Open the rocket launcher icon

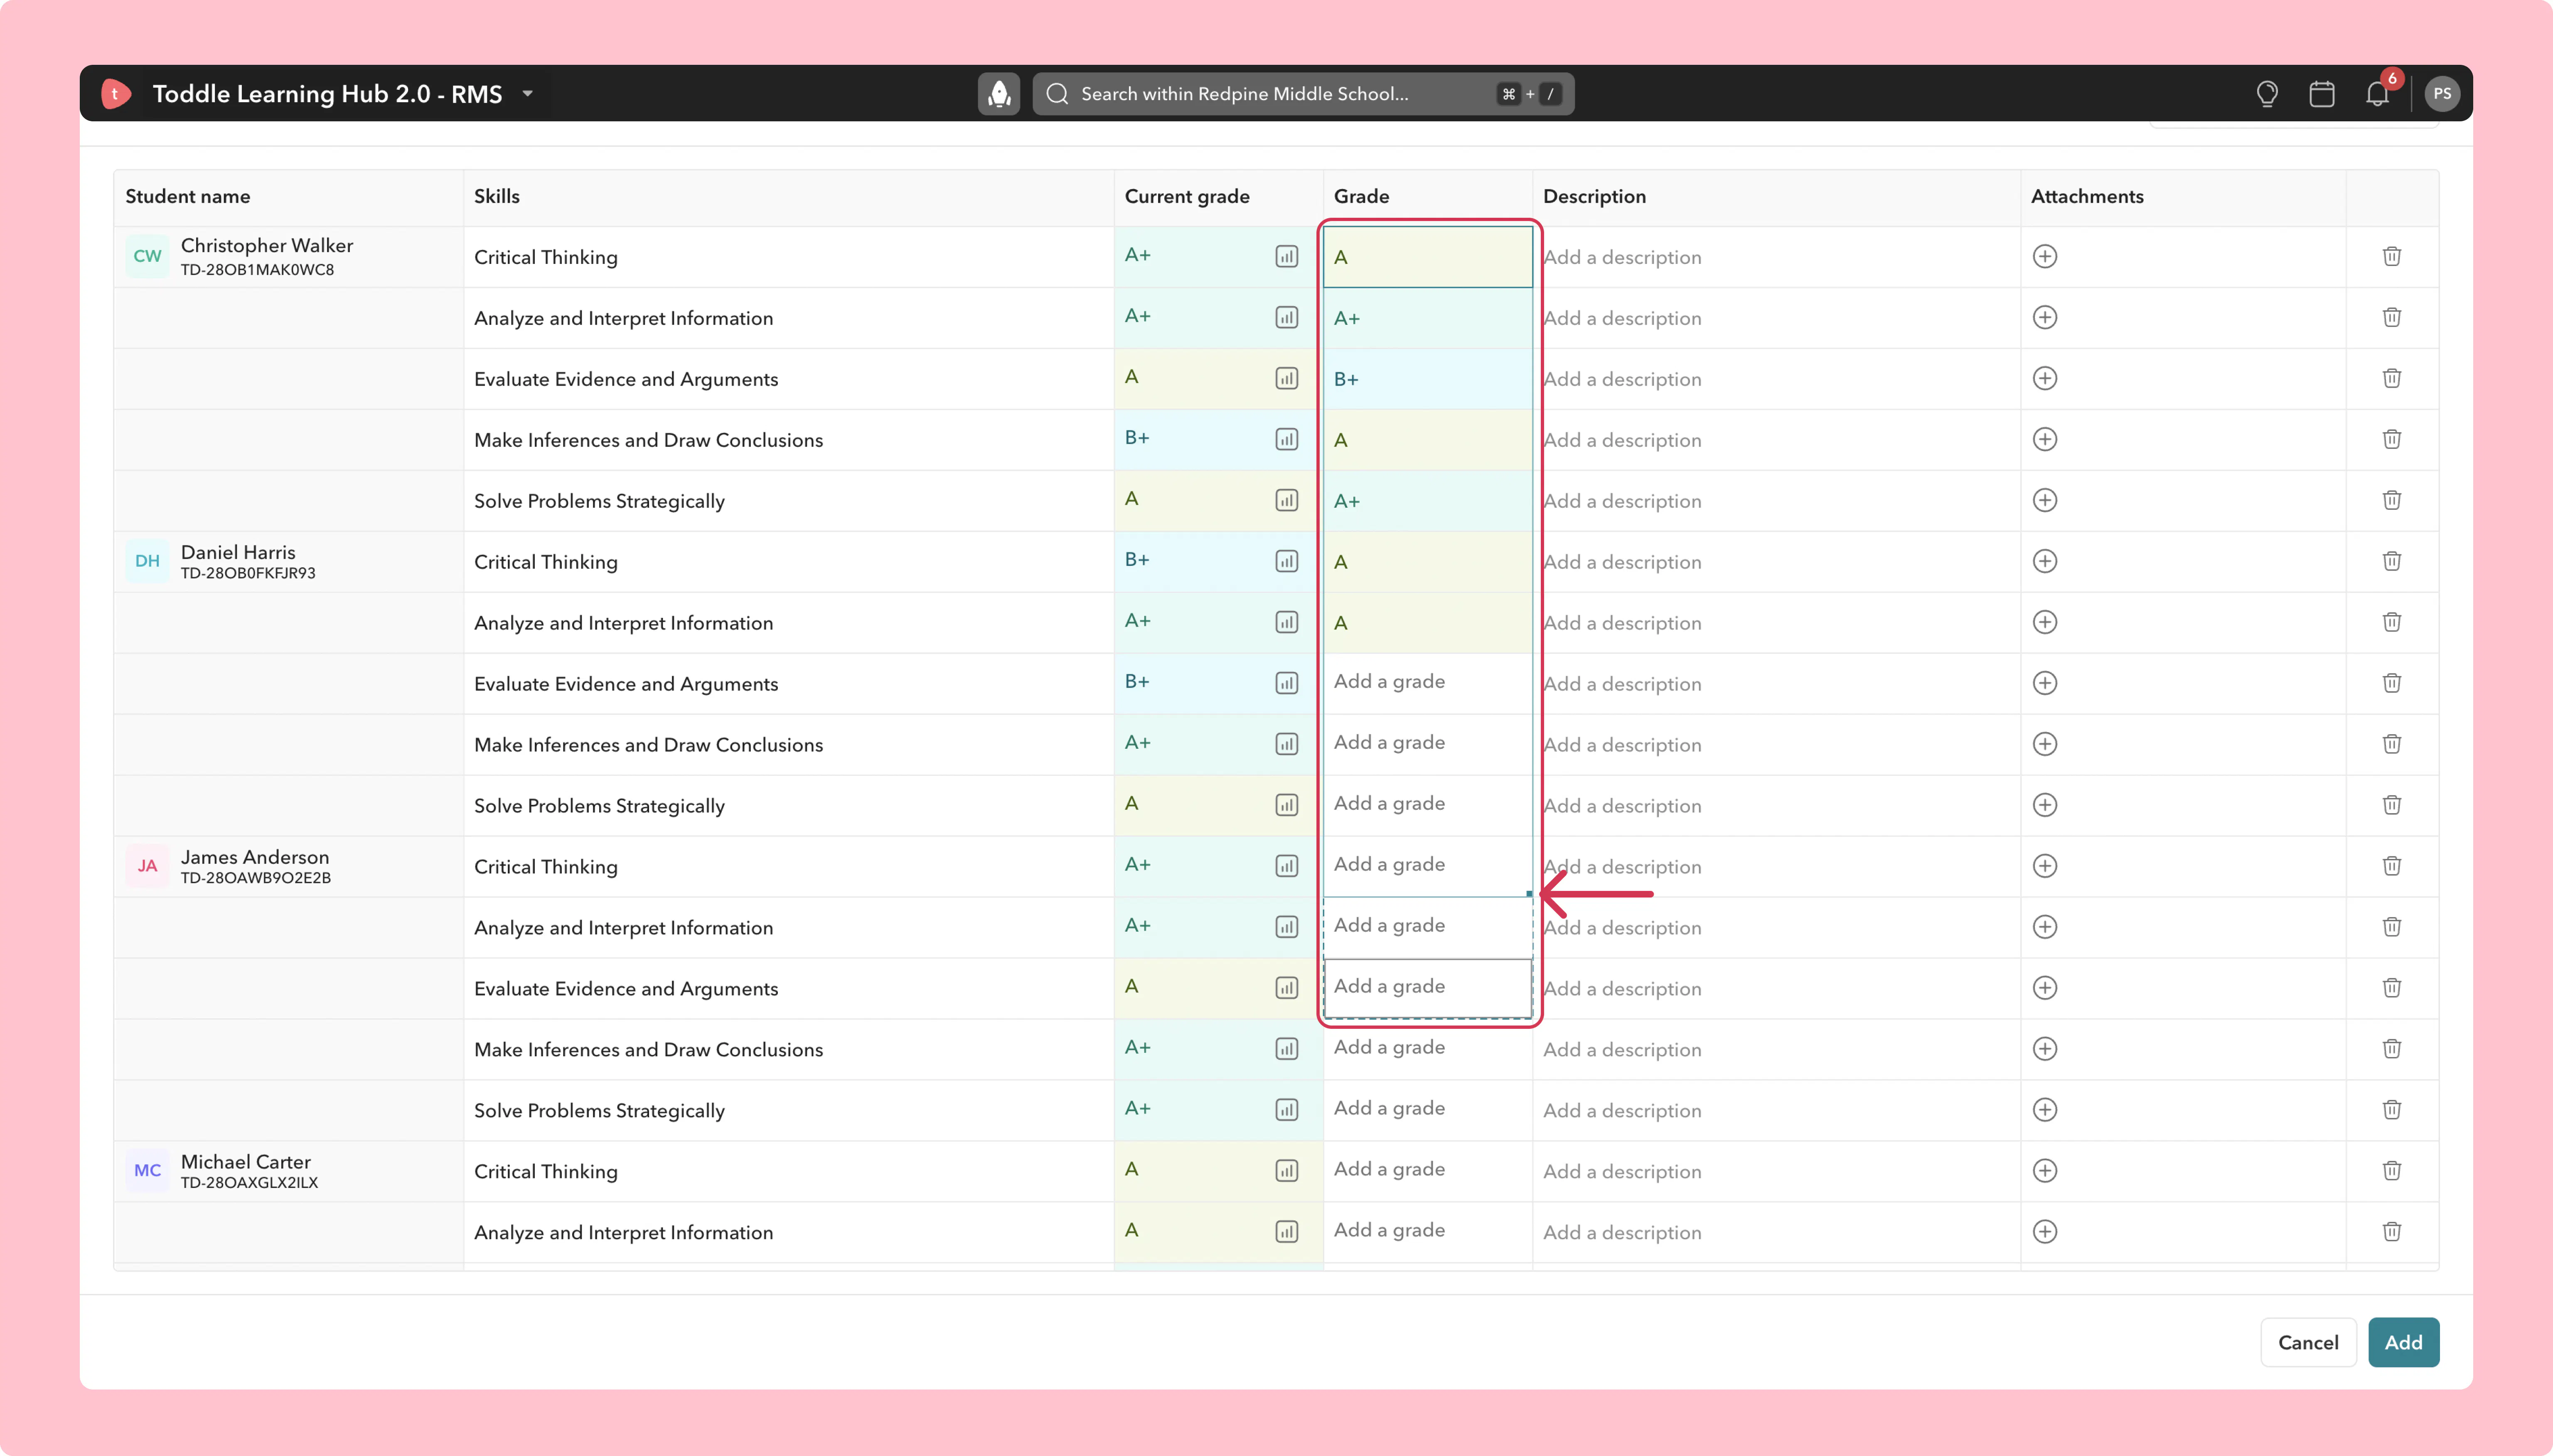pyautogui.click(x=998, y=94)
